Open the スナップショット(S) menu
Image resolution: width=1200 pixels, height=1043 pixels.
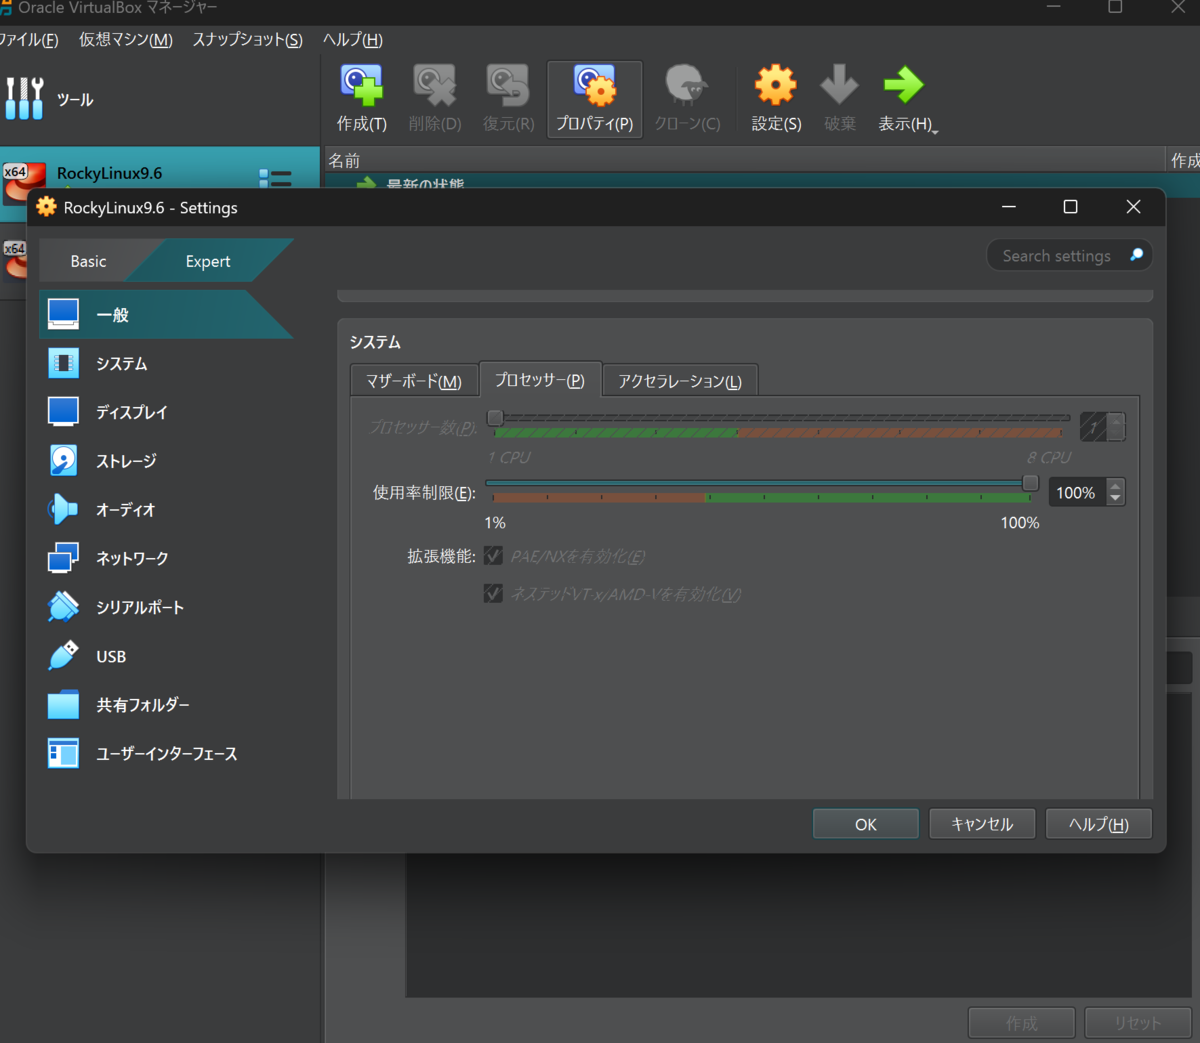[248, 39]
